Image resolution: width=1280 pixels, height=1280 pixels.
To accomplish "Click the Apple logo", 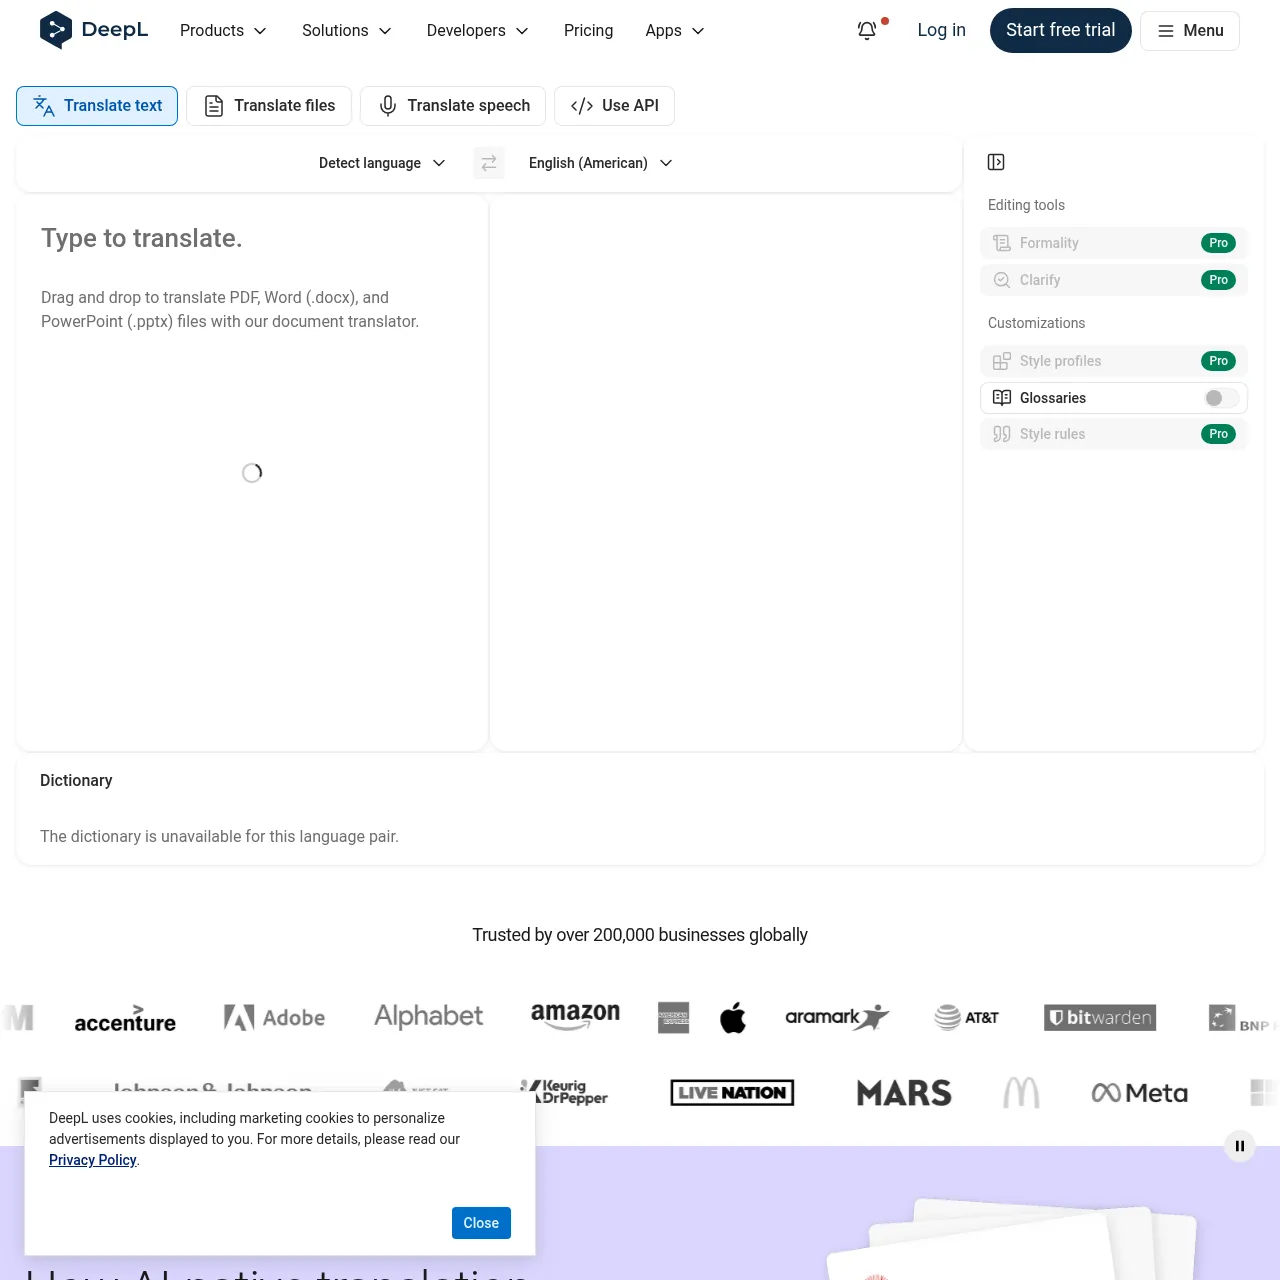I will click(x=733, y=1018).
